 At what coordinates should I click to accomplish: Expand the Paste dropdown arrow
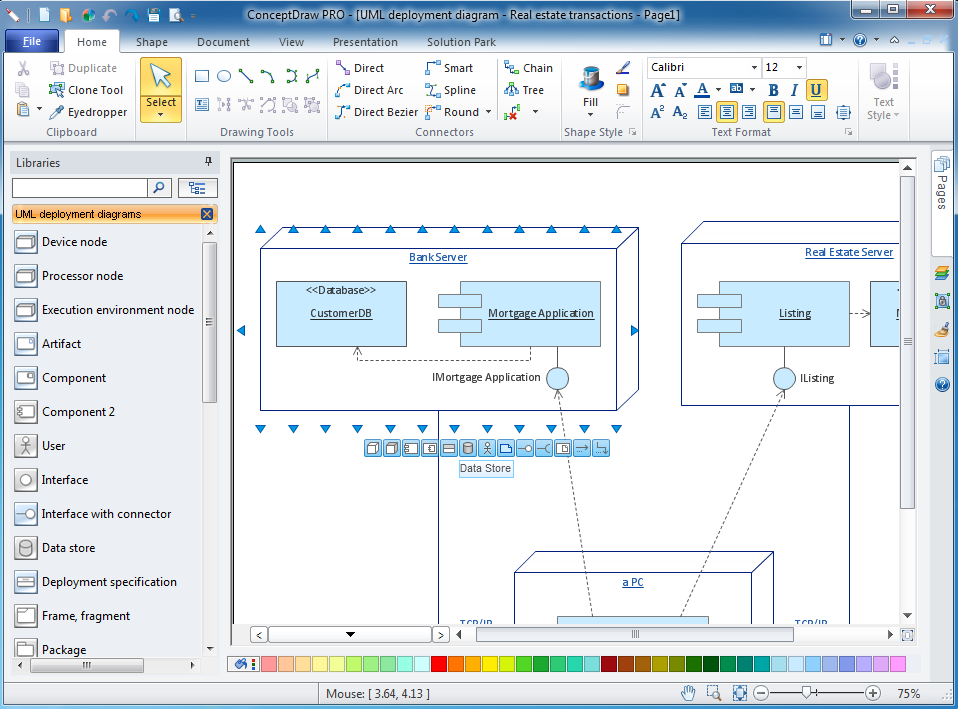click(40, 110)
